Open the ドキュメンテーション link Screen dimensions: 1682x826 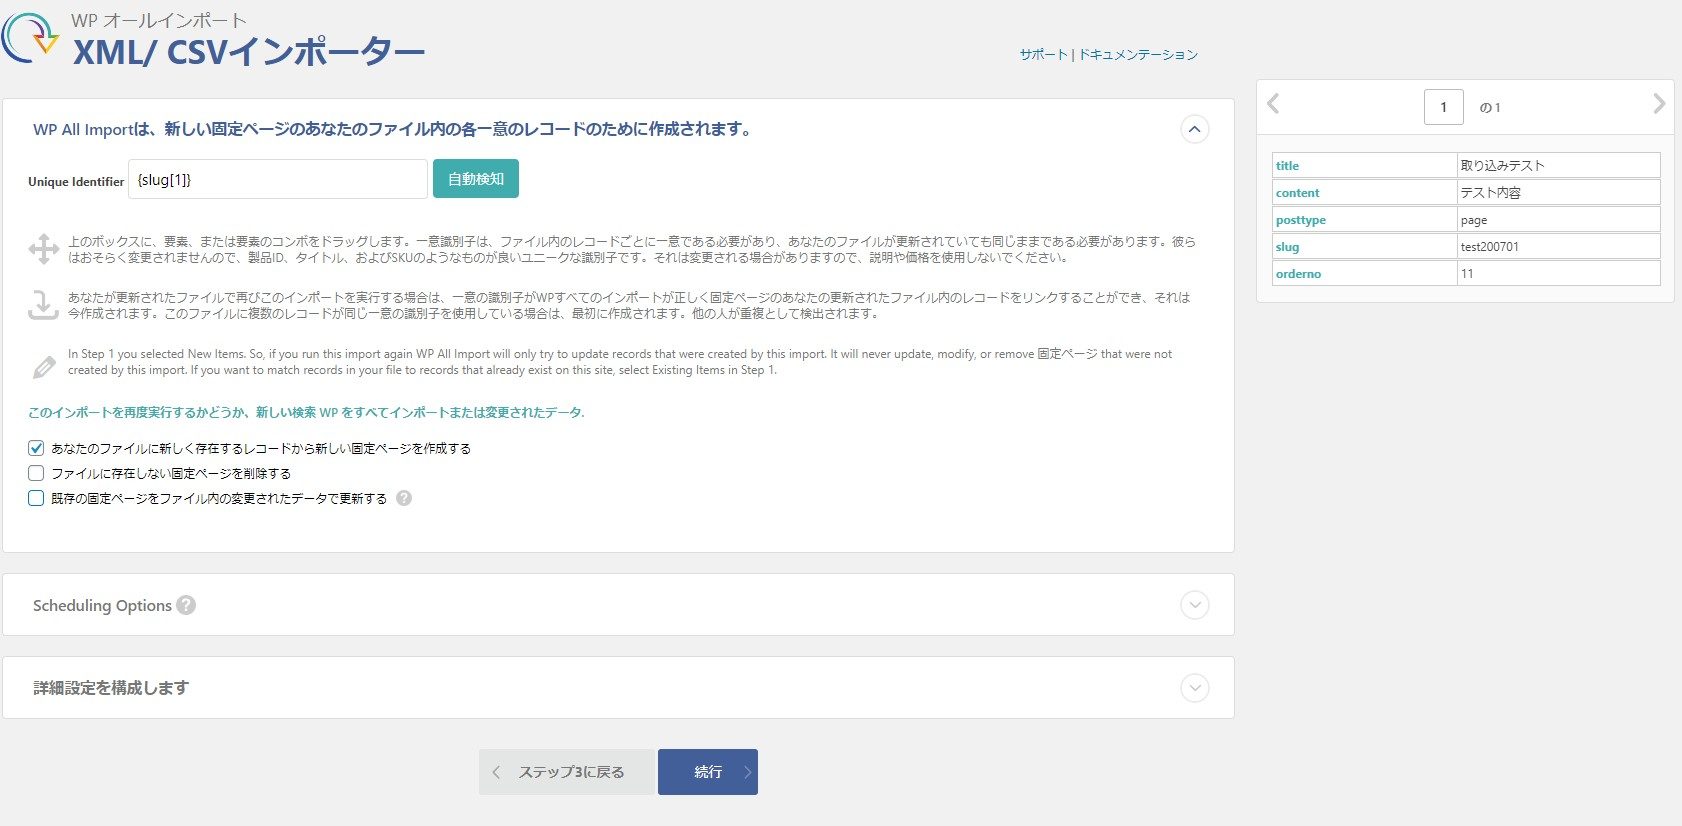1138,55
